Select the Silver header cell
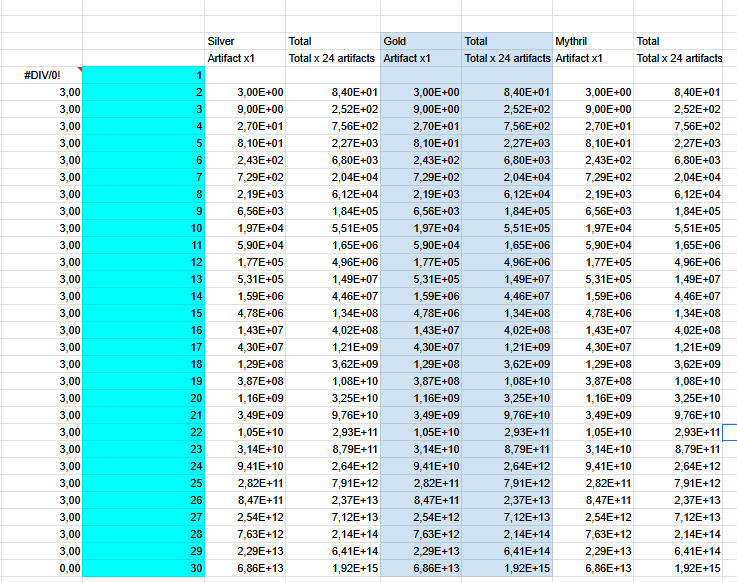This screenshot has width=737, height=582. pyautogui.click(x=245, y=41)
